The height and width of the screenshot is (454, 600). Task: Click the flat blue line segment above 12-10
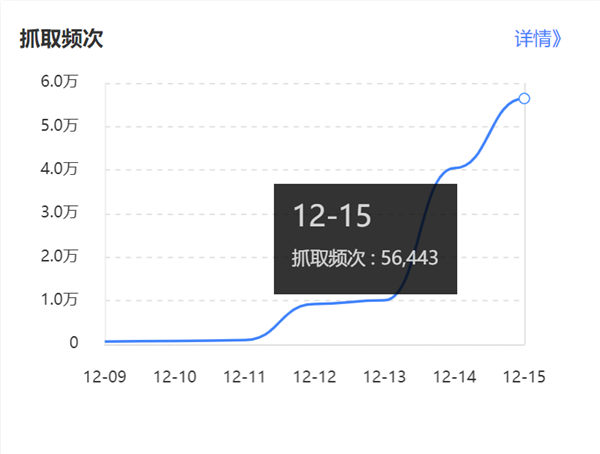coord(175,341)
